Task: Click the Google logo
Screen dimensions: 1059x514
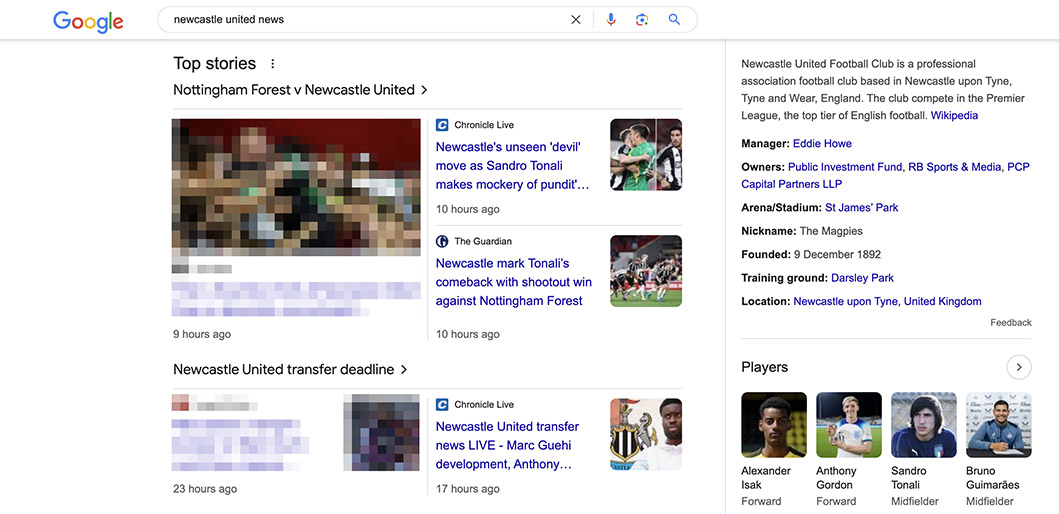Action: tap(88, 21)
